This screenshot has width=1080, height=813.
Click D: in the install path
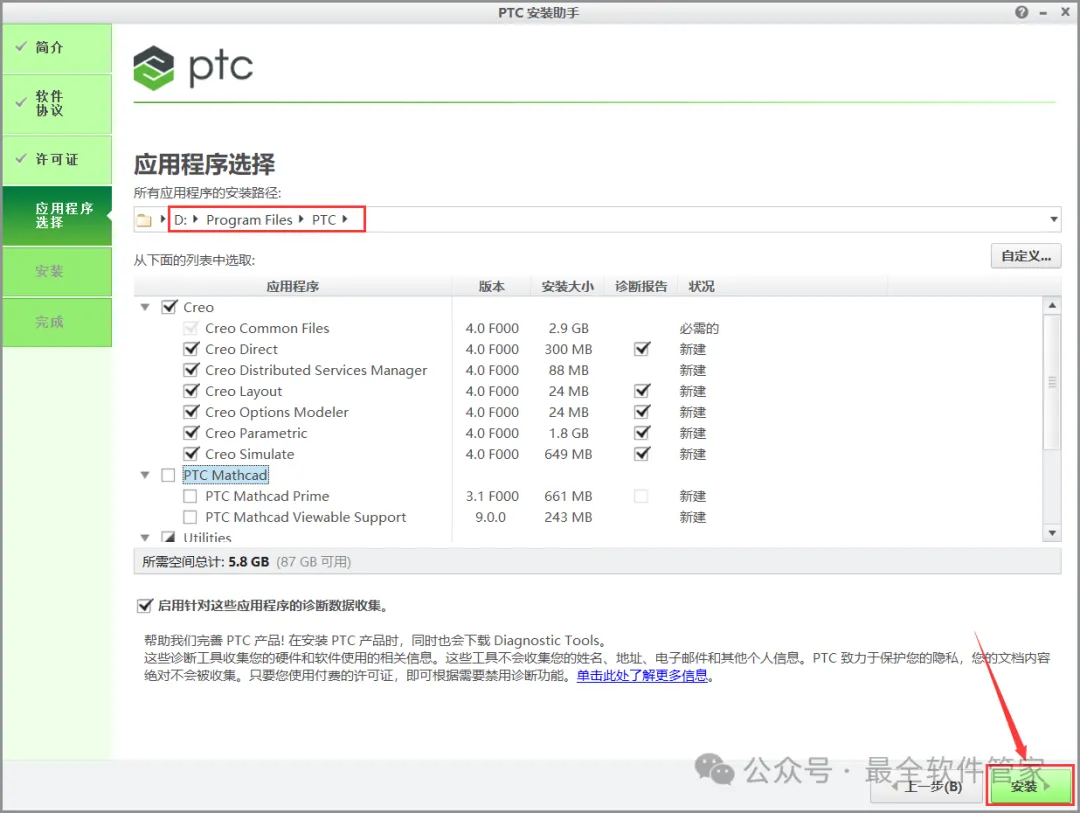pyautogui.click(x=180, y=220)
